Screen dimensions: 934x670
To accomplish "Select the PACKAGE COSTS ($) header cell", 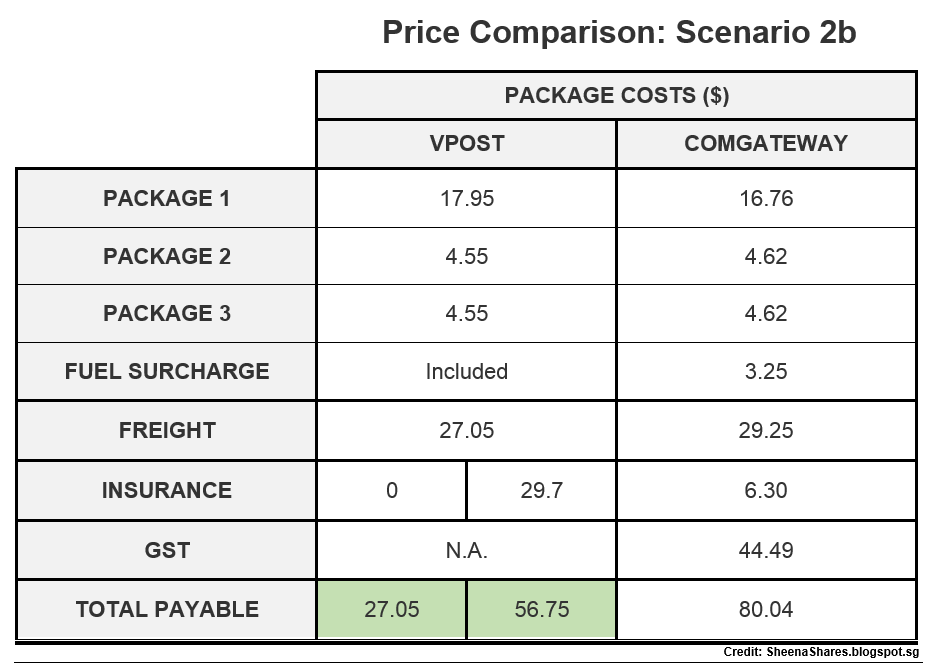I will point(617,95).
